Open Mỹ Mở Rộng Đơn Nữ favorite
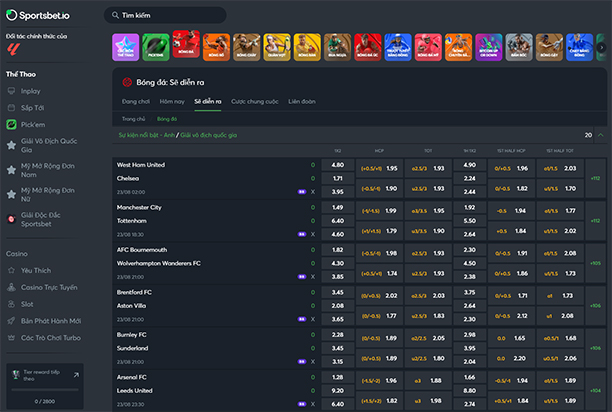The image size is (612, 412). tap(48, 194)
